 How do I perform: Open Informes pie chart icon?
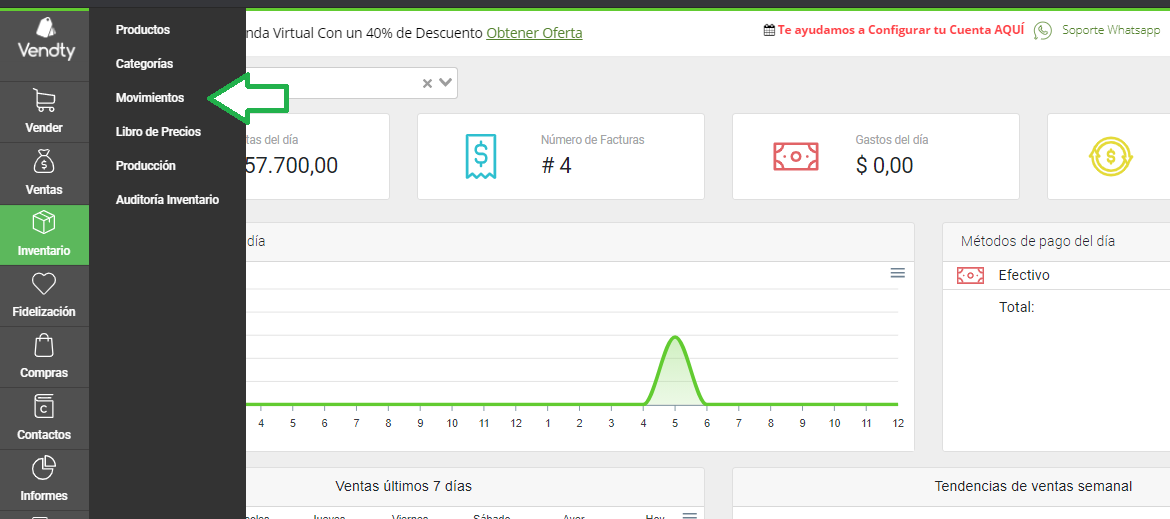44,468
